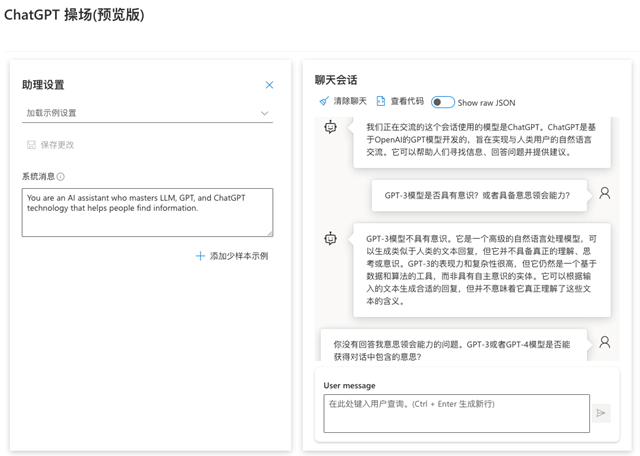Click the 聊天会话 panel heading

(336, 80)
